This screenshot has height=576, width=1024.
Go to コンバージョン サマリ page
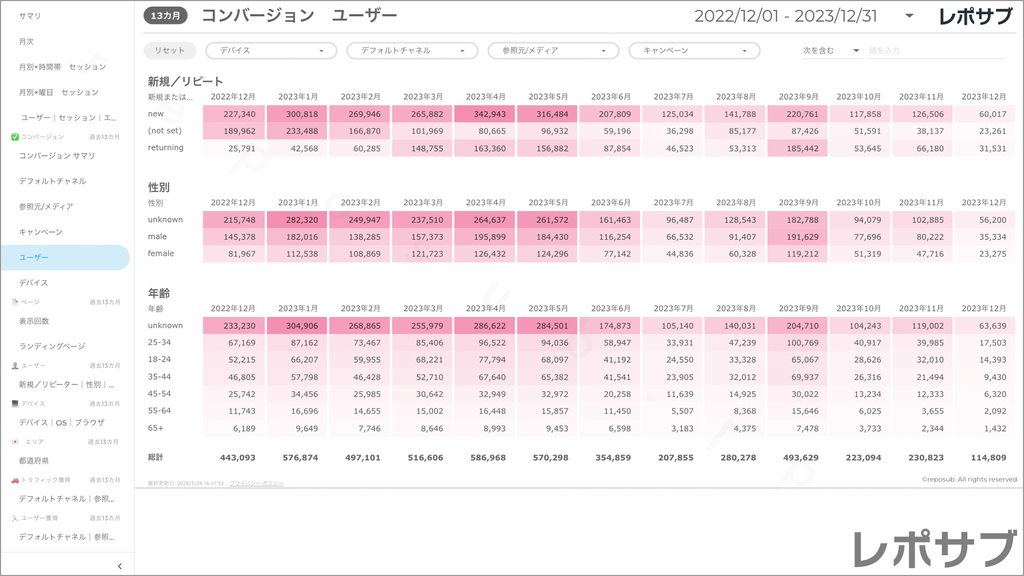click(57, 156)
